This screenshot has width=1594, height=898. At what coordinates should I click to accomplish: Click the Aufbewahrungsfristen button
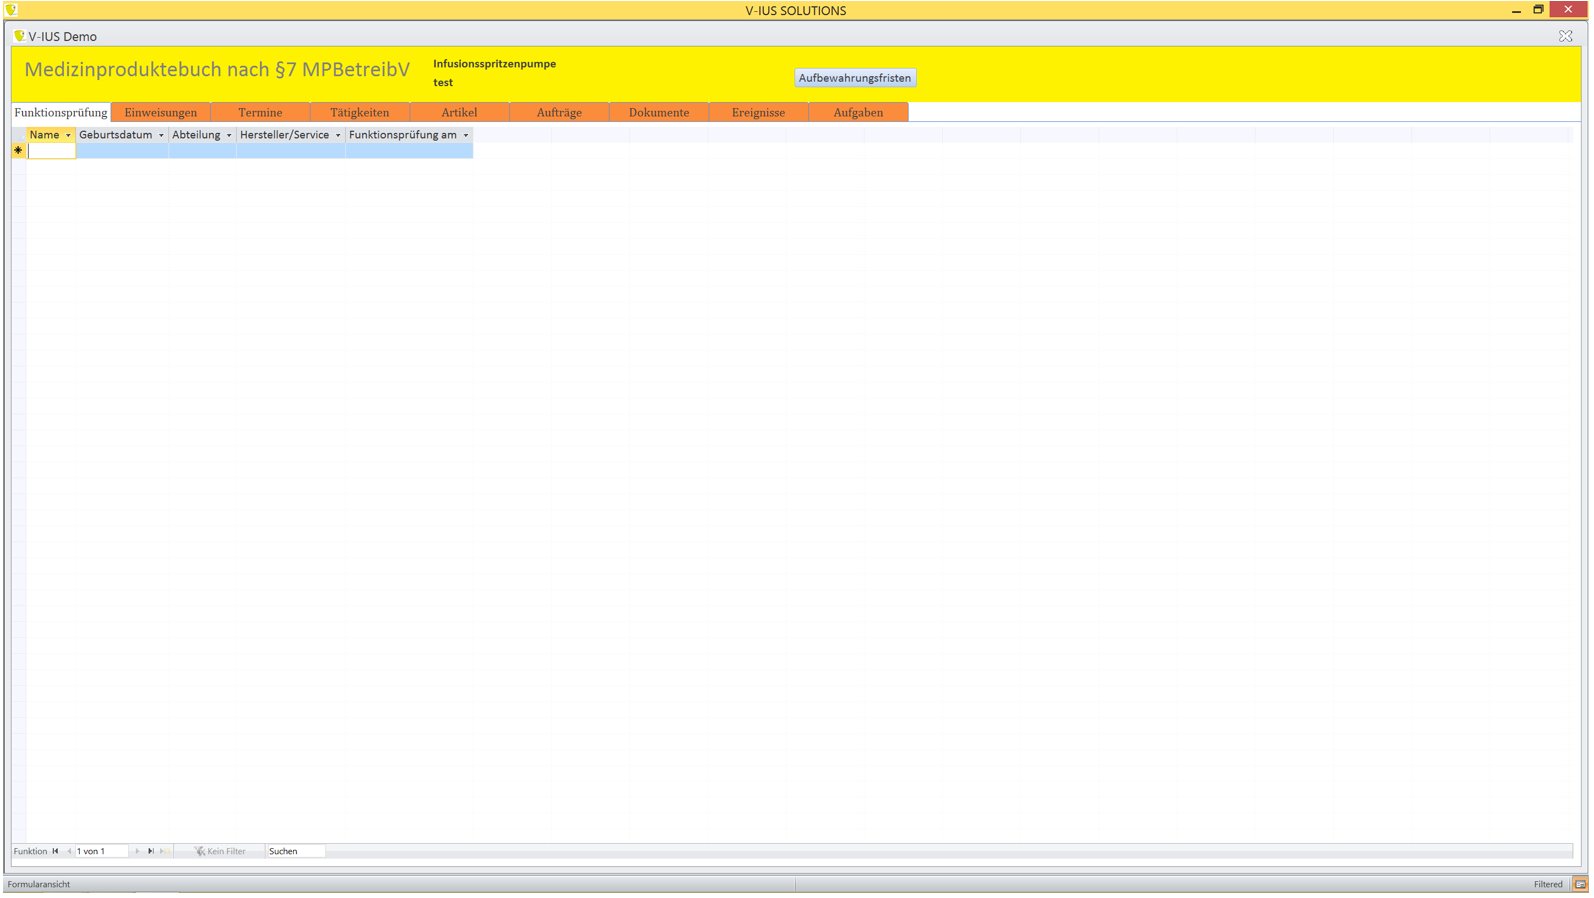854,78
